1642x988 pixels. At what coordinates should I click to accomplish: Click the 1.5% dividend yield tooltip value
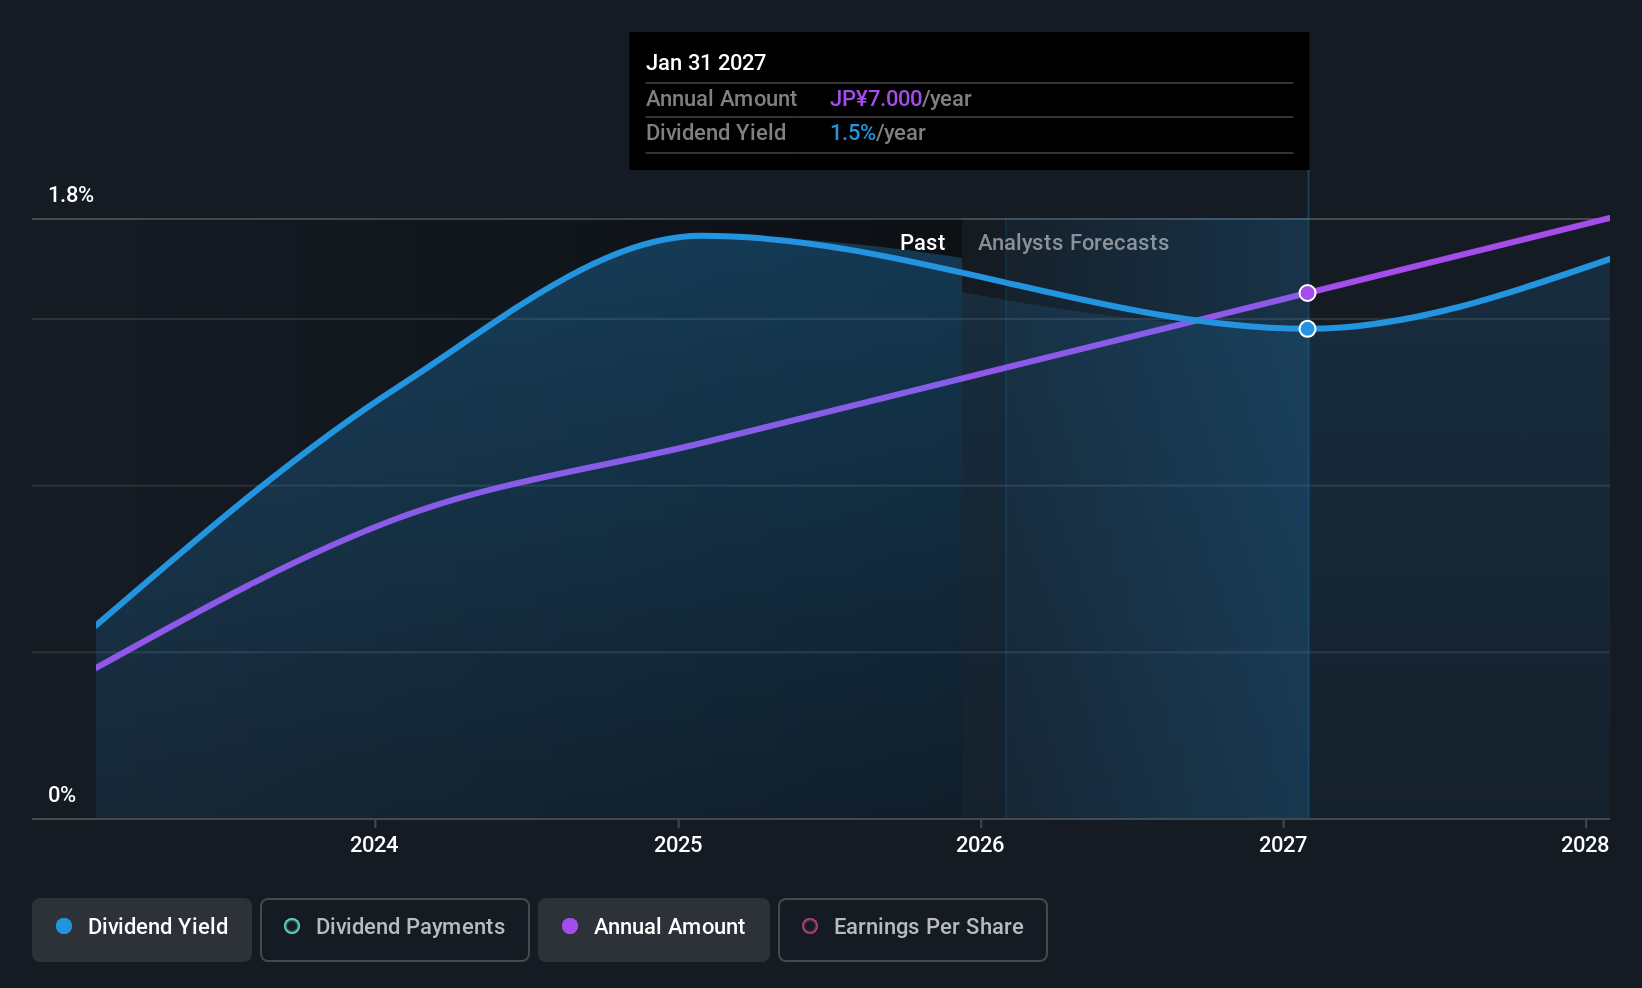tap(853, 133)
